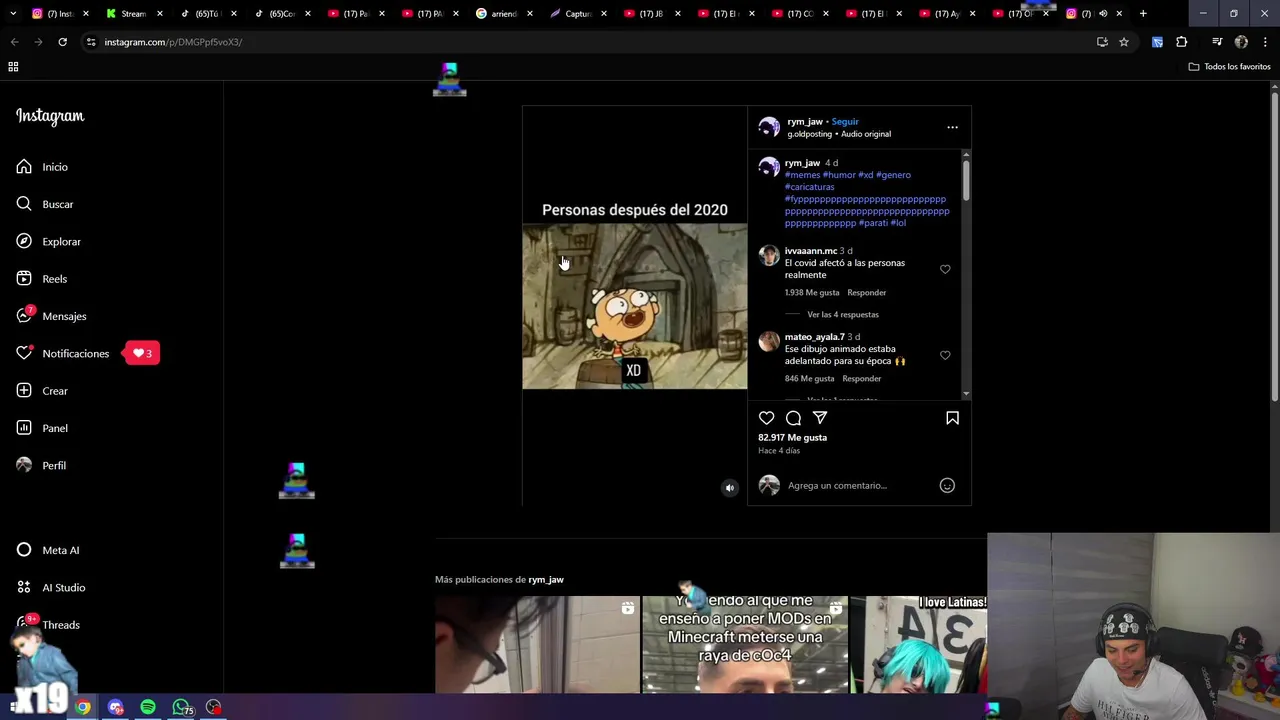The height and width of the screenshot is (720, 1280).
Task: Reply to mateo_ayala.7's comment
Action: pyautogui.click(x=861, y=379)
